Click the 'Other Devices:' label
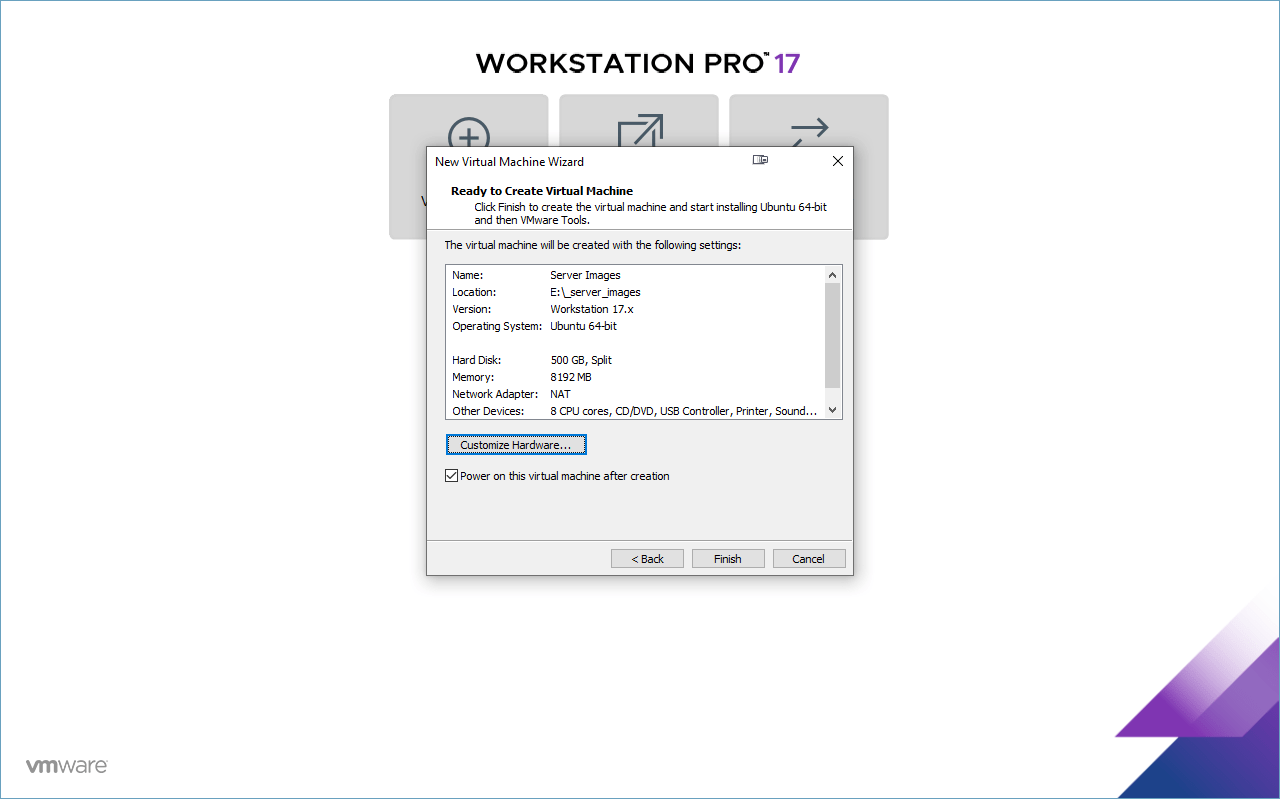The image size is (1280, 799). coord(488,411)
